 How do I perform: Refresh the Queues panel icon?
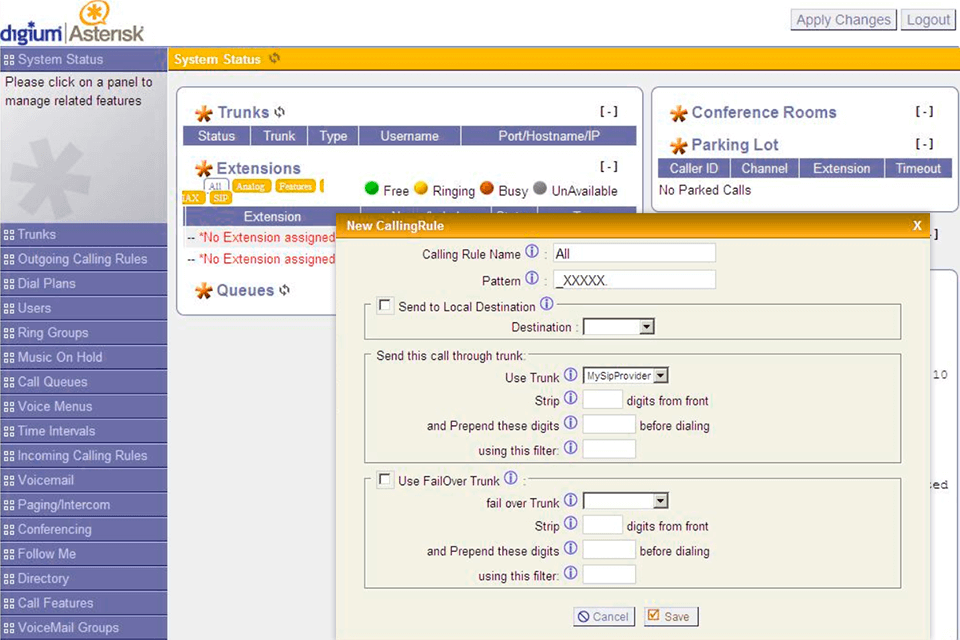285,290
